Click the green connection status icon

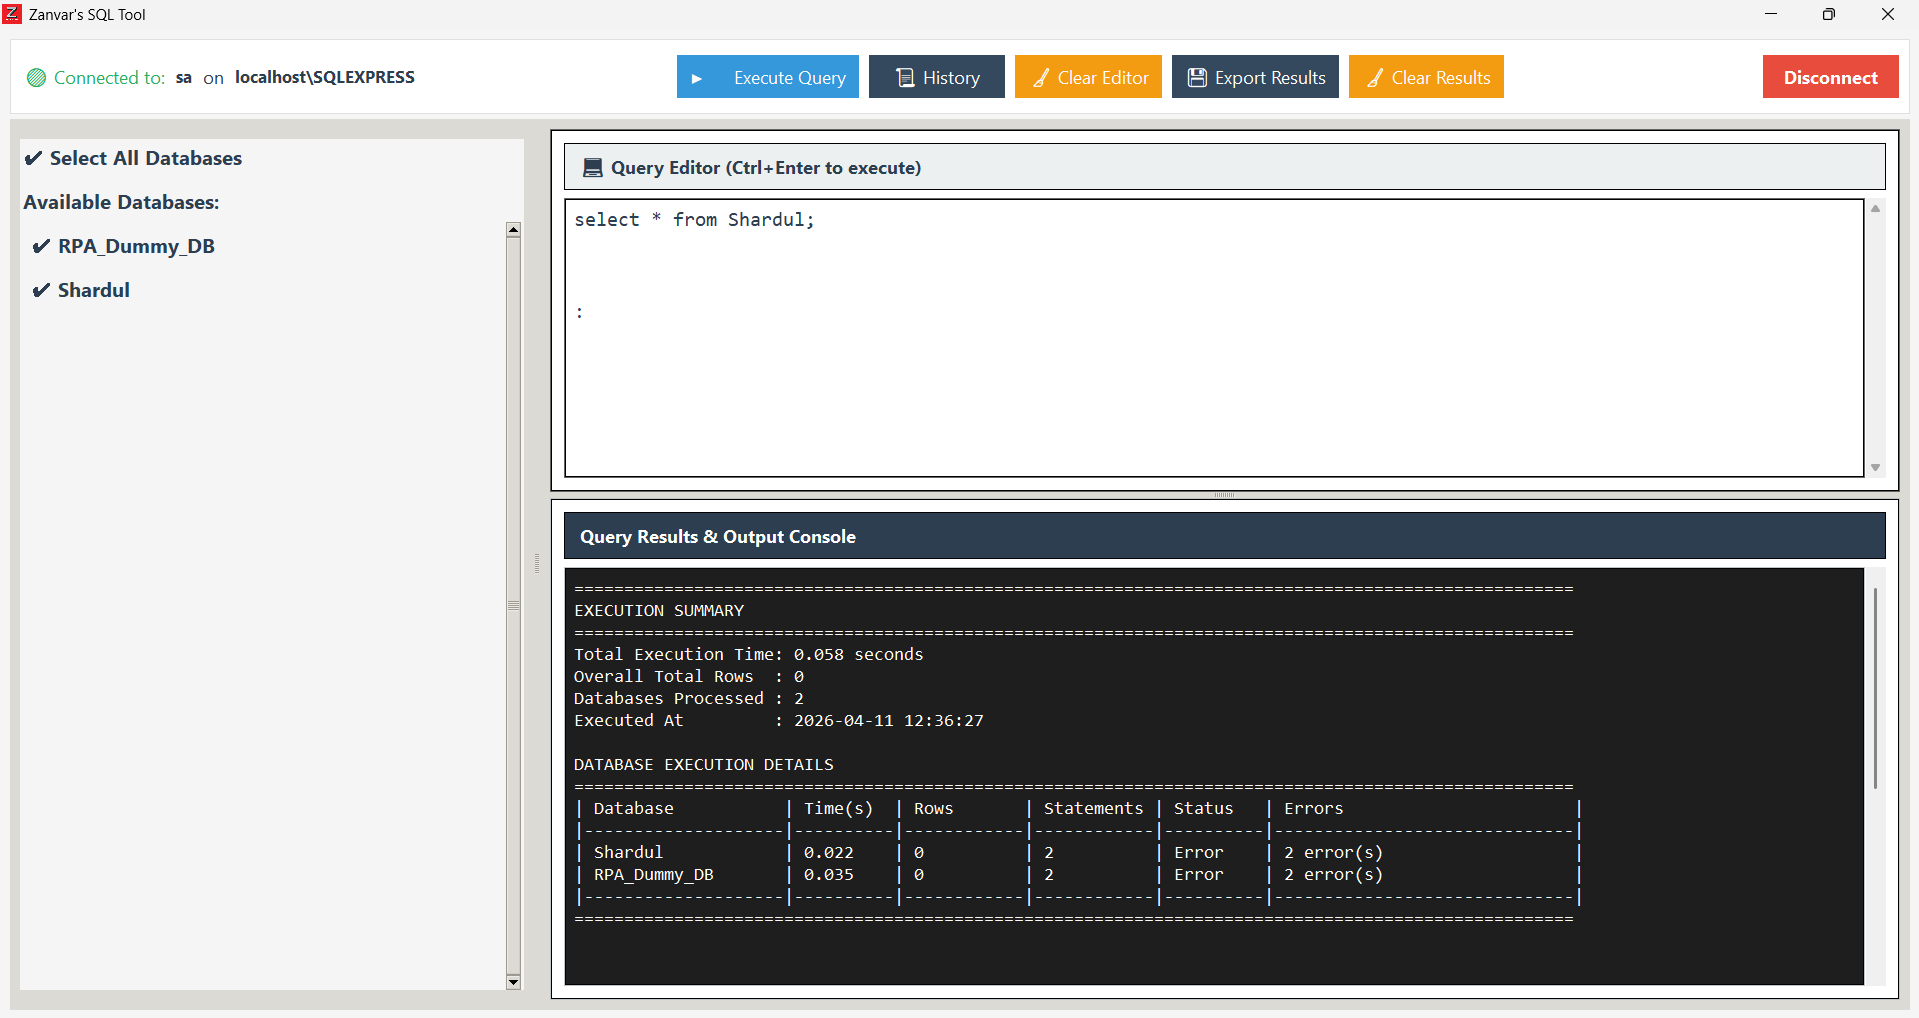pos(36,77)
